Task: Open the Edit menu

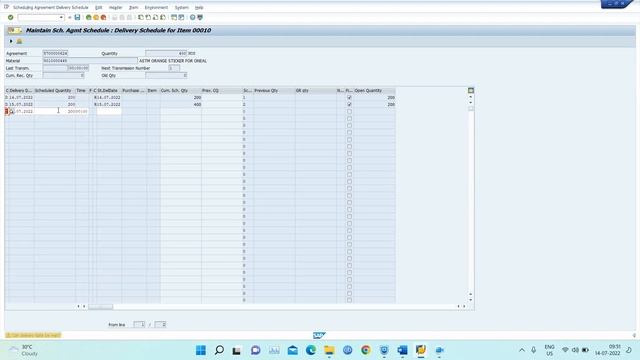Action: pyautogui.click(x=98, y=7)
